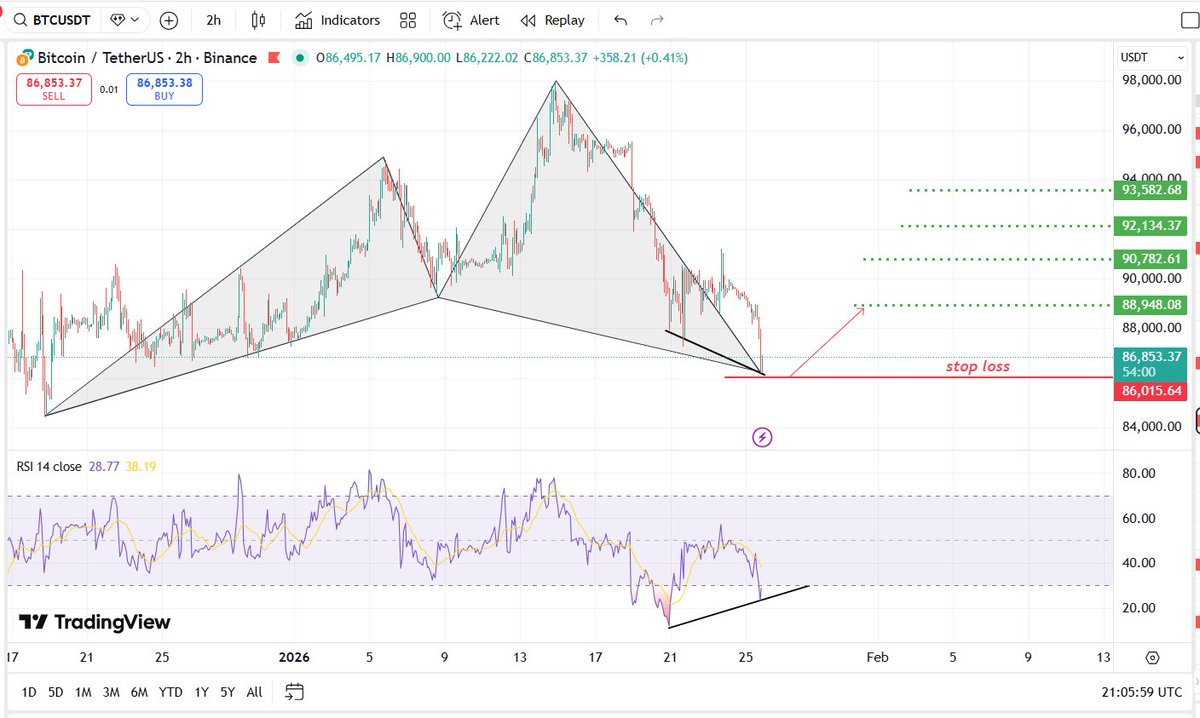The height and width of the screenshot is (718, 1200).
Task: Set range to 1Y
Action: point(201,691)
